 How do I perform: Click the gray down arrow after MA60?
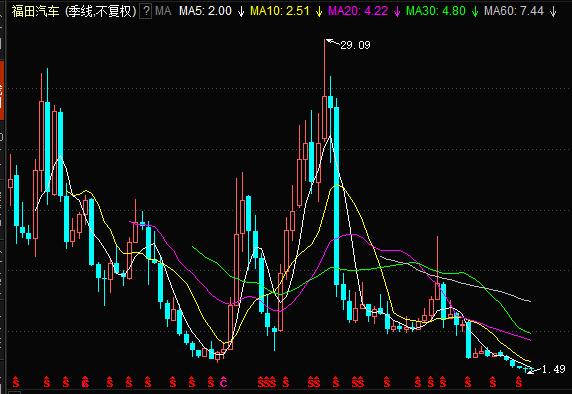(553, 12)
